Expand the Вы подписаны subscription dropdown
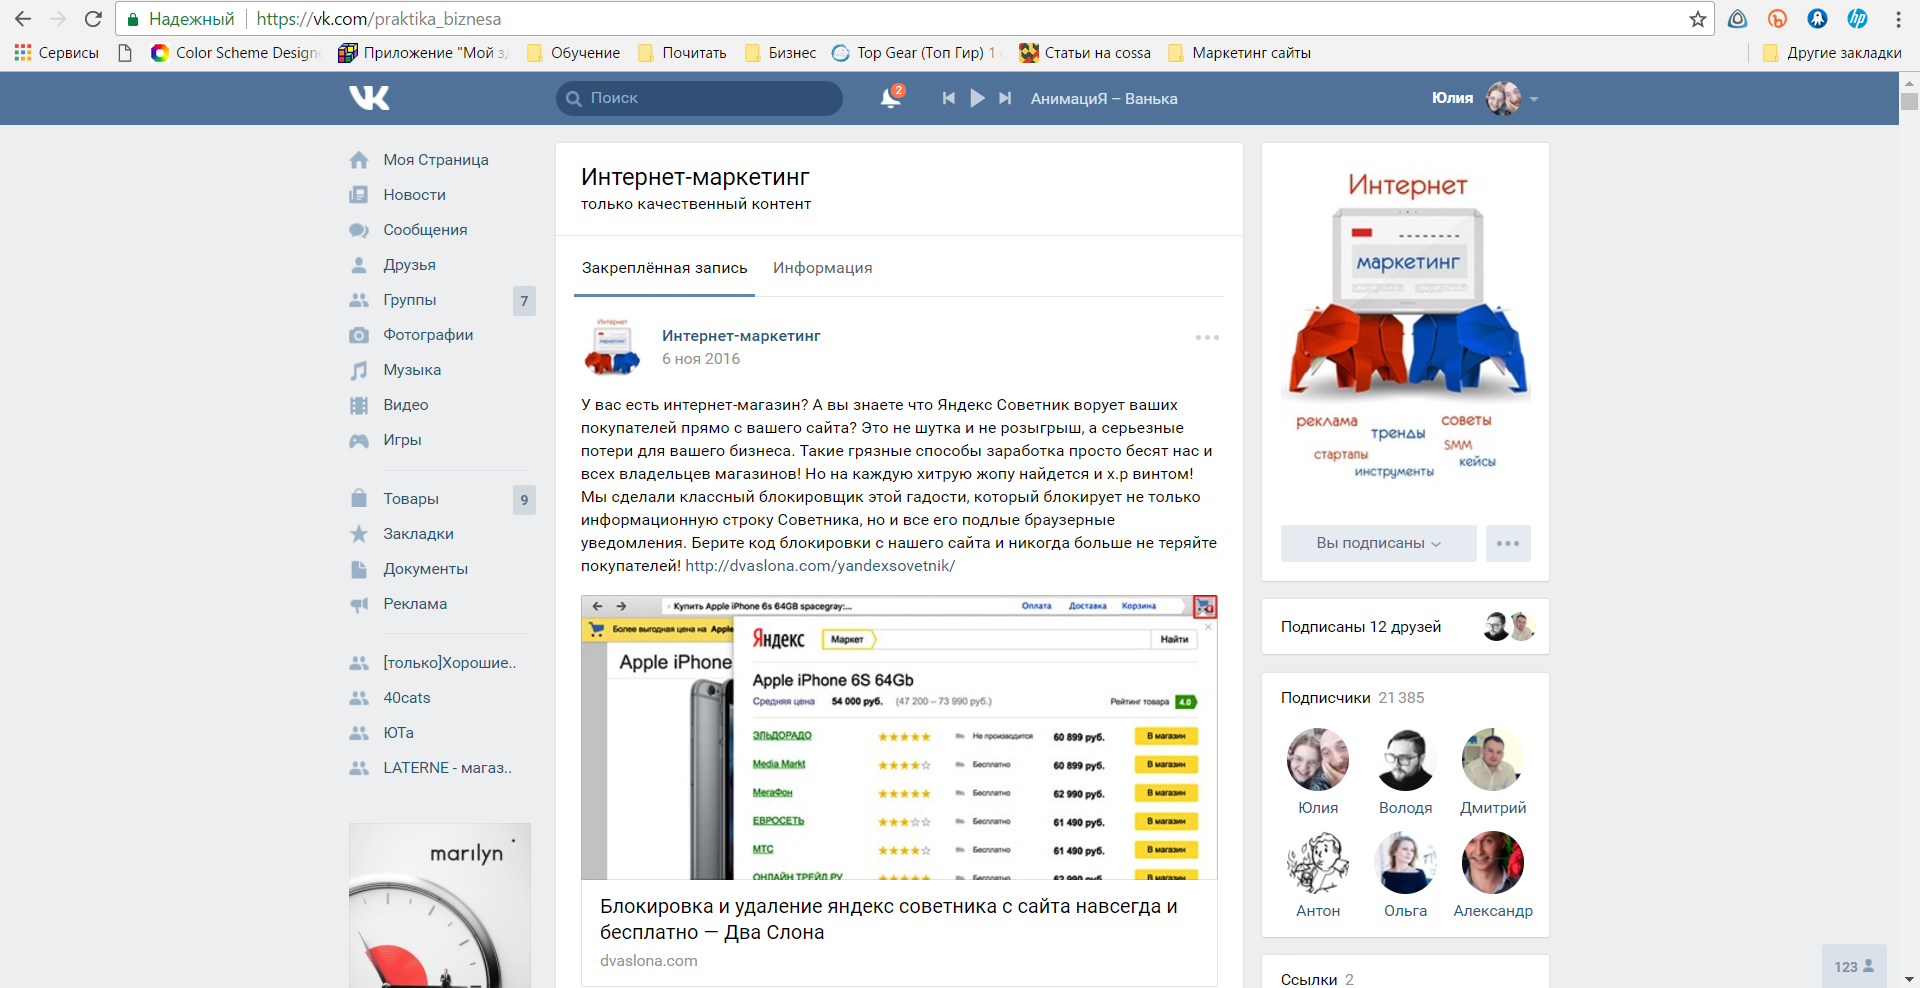 pyautogui.click(x=1378, y=543)
